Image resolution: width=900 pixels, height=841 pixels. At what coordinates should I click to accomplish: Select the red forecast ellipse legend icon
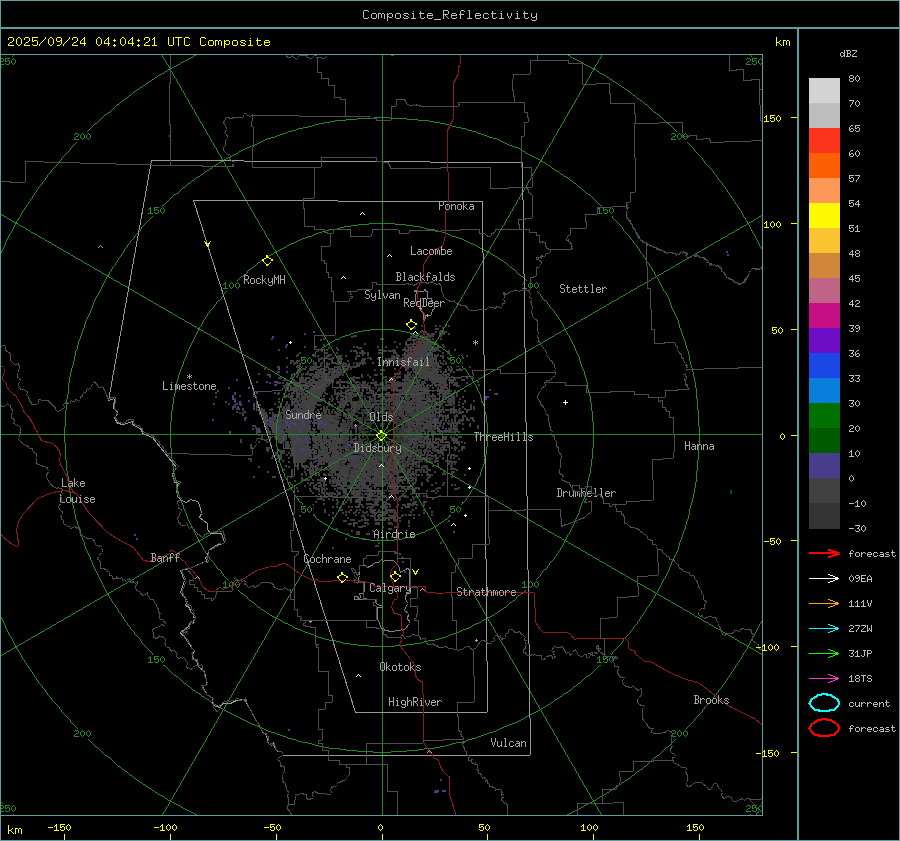pos(824,728)
